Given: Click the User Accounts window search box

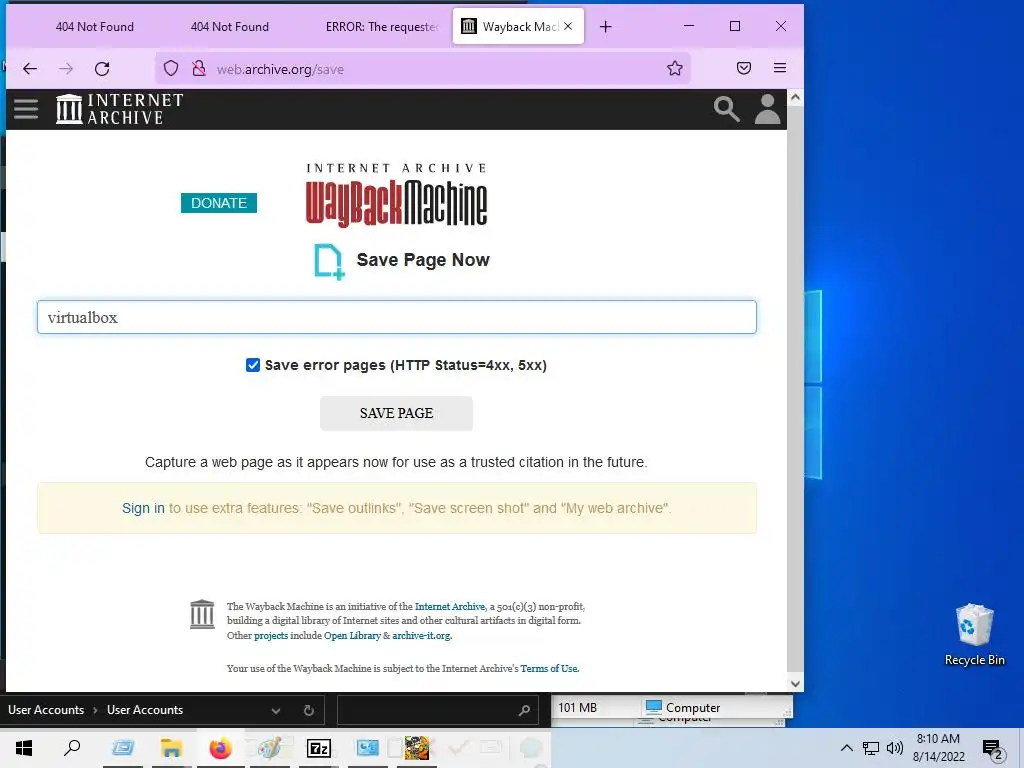Looking at the screenshot, I should pyautogui.click(x=436, y=711).
